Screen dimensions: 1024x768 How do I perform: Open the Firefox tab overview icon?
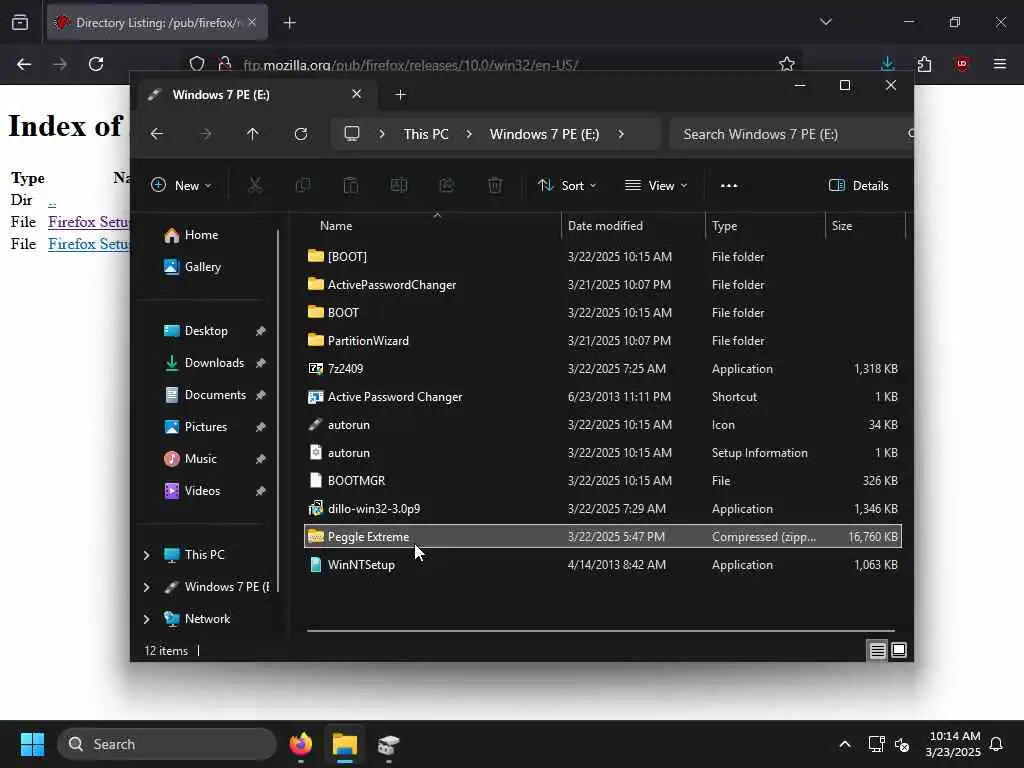[x=20, y=23]
